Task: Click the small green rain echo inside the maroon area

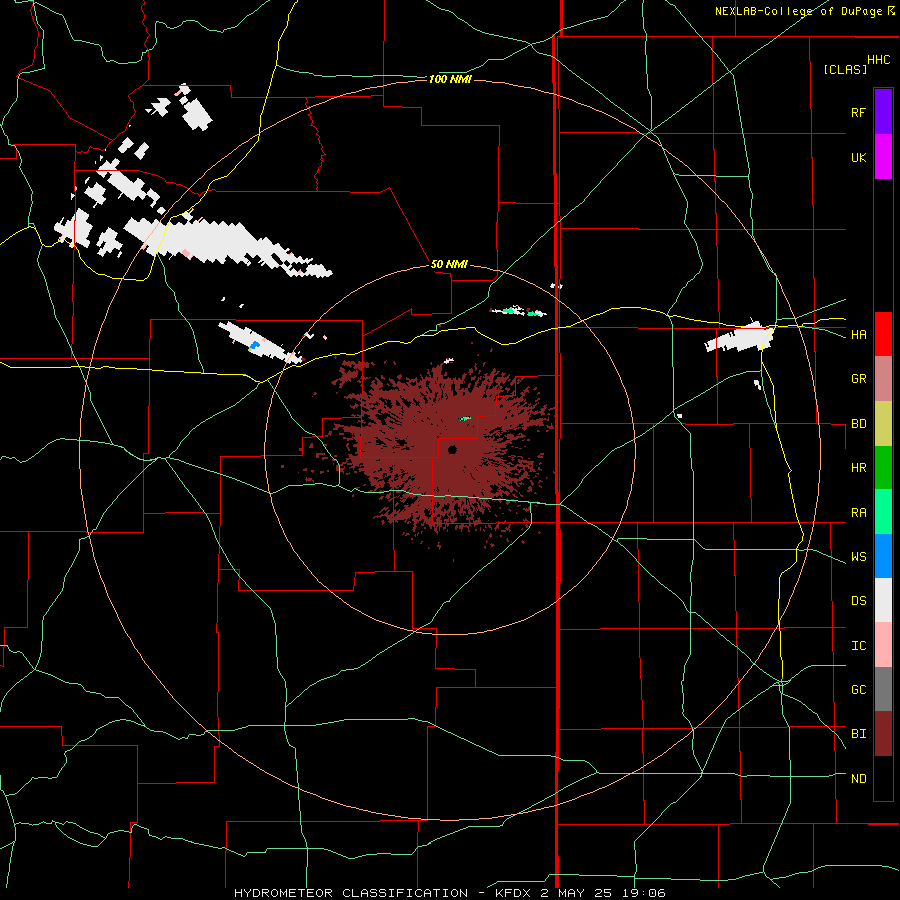Action: coord(465,418)
